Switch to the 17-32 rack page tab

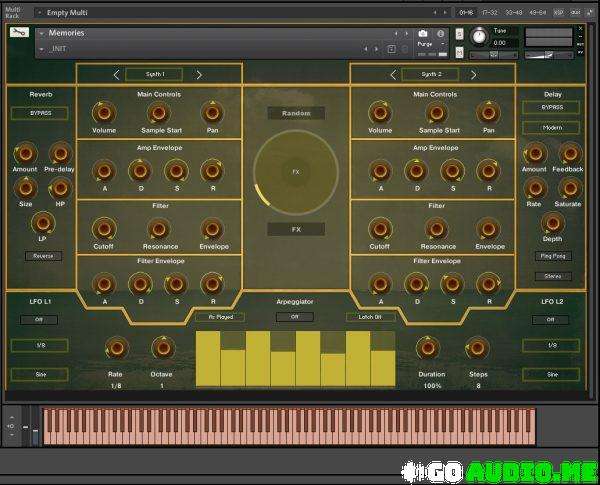(x=489, y=13)
